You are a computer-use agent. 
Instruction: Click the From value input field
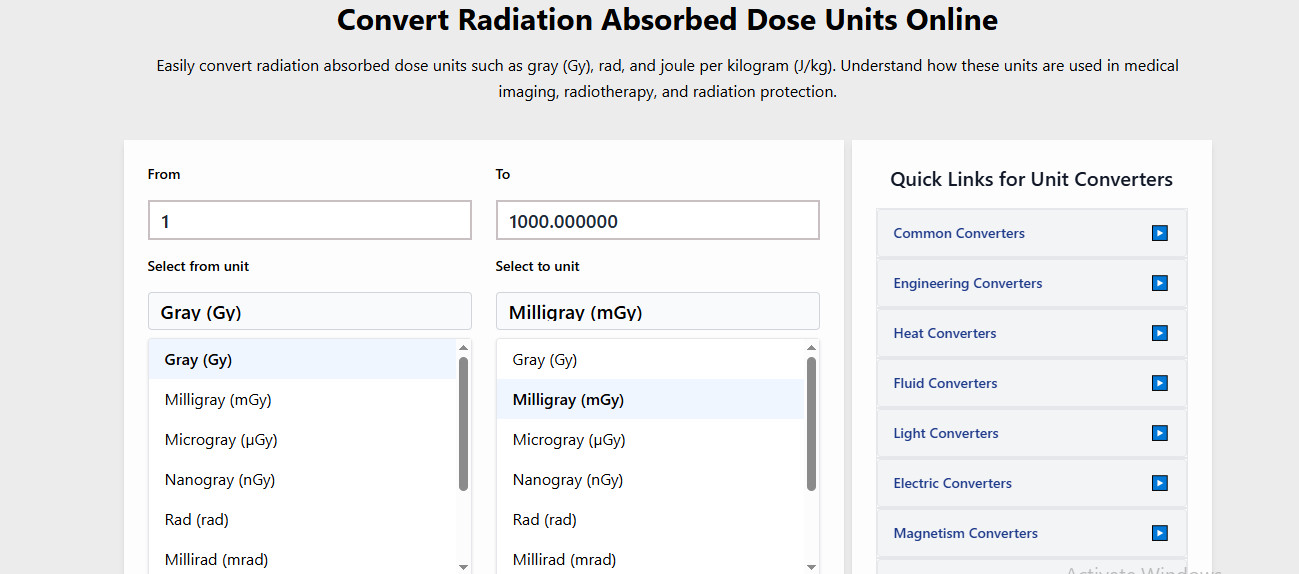[x=309, y=221]
